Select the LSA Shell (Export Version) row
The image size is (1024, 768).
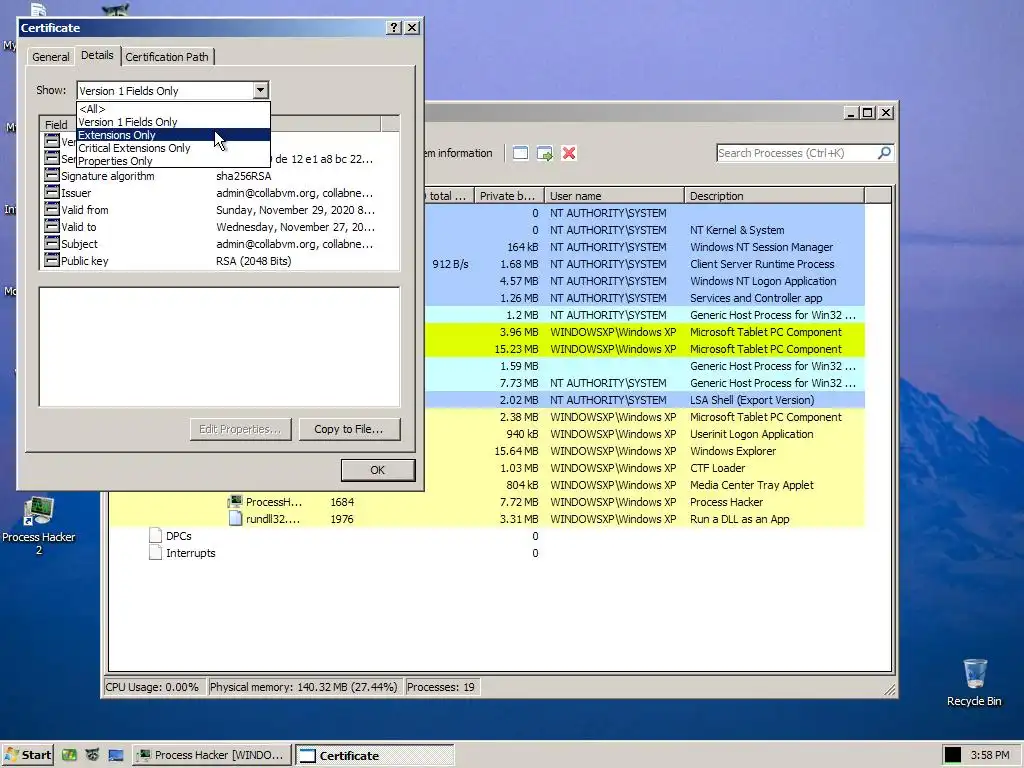click(645, 400)
